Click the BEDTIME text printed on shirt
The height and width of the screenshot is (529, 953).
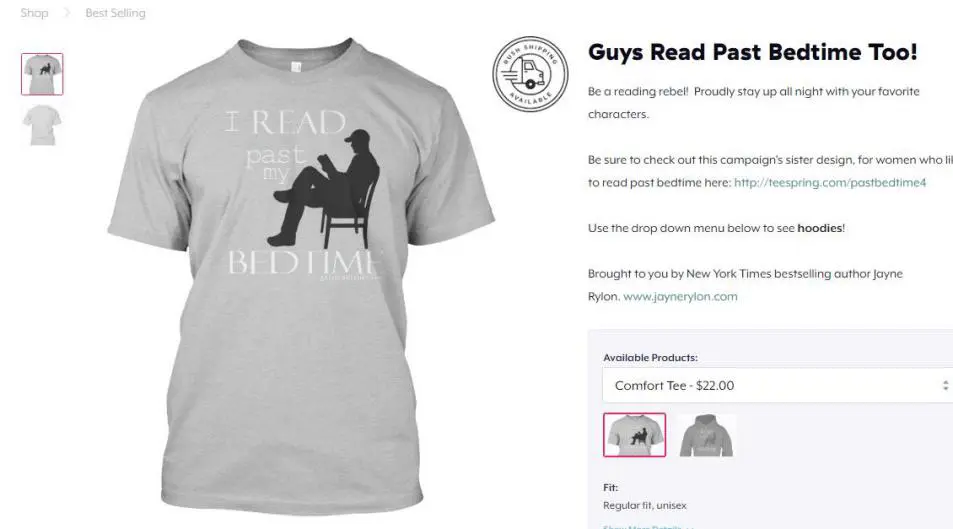point(304,263)
